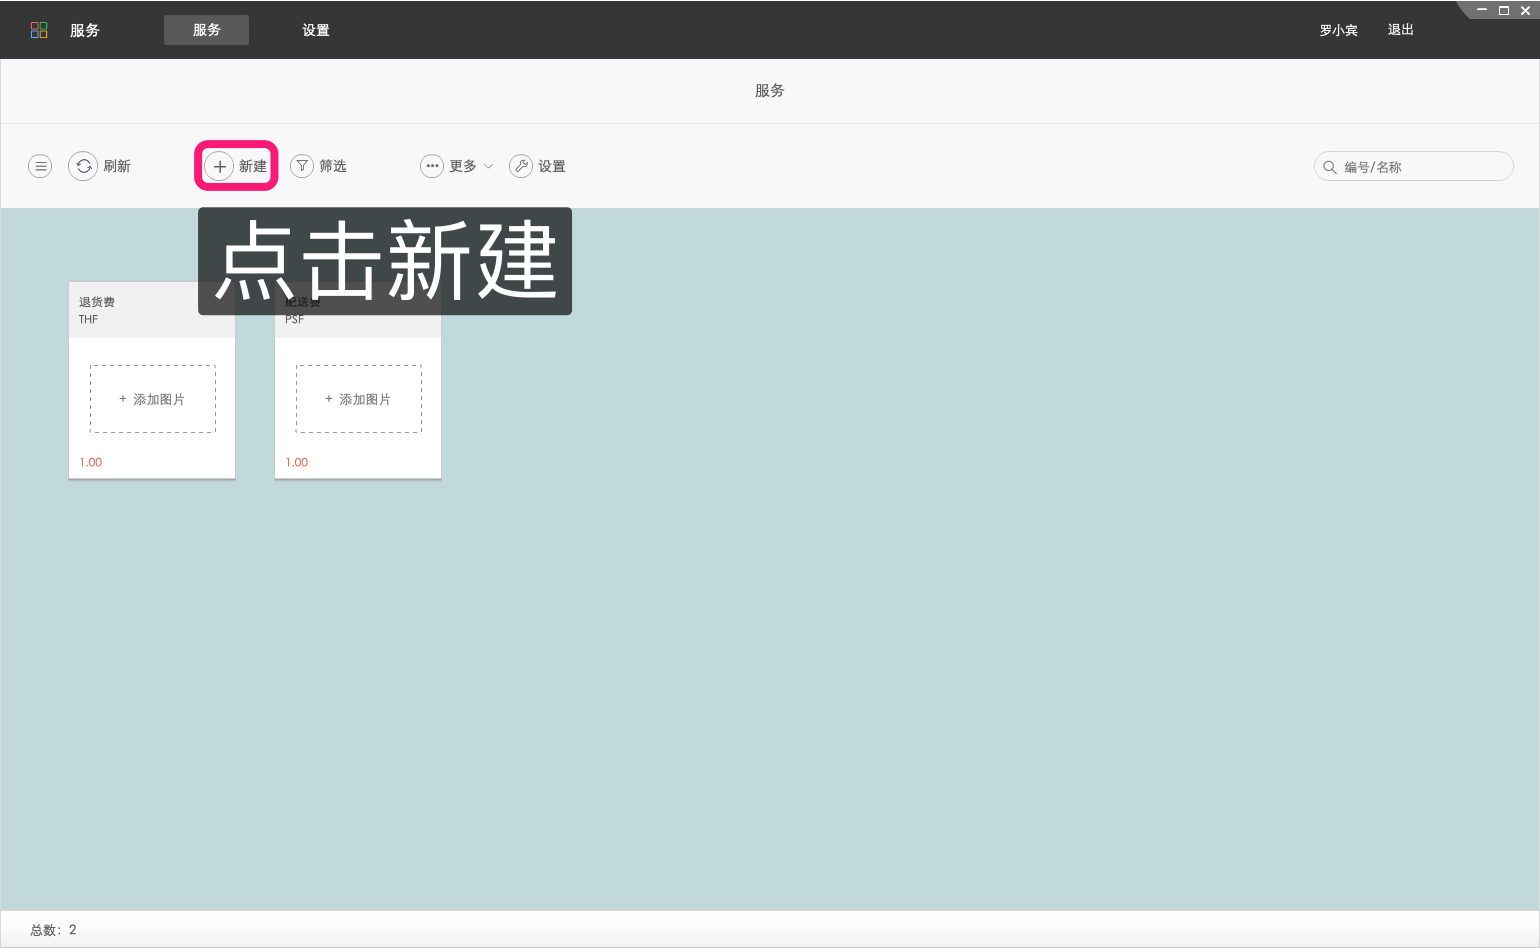Click the THF card price 1.00
This screenshot has width=1540, height=948.
tap(91, 462)
